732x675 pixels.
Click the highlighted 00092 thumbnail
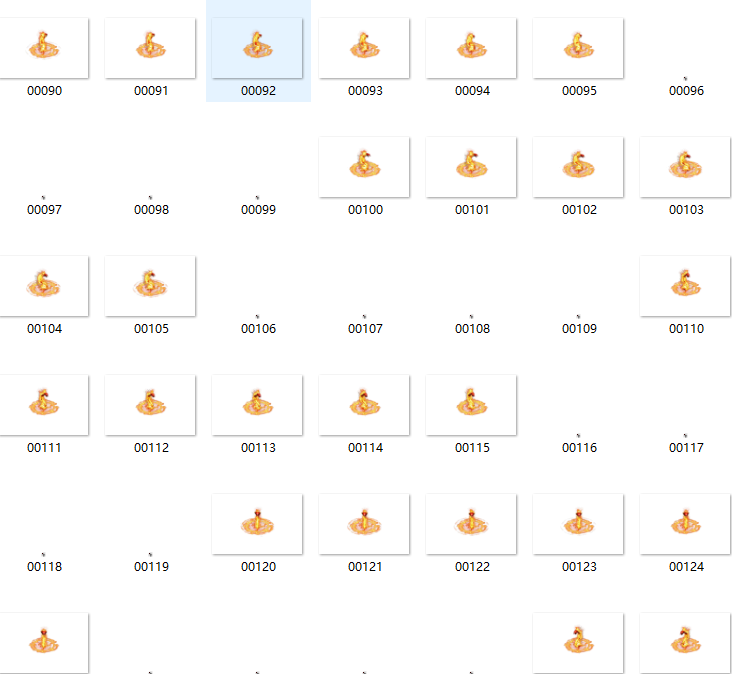[257, 48]
